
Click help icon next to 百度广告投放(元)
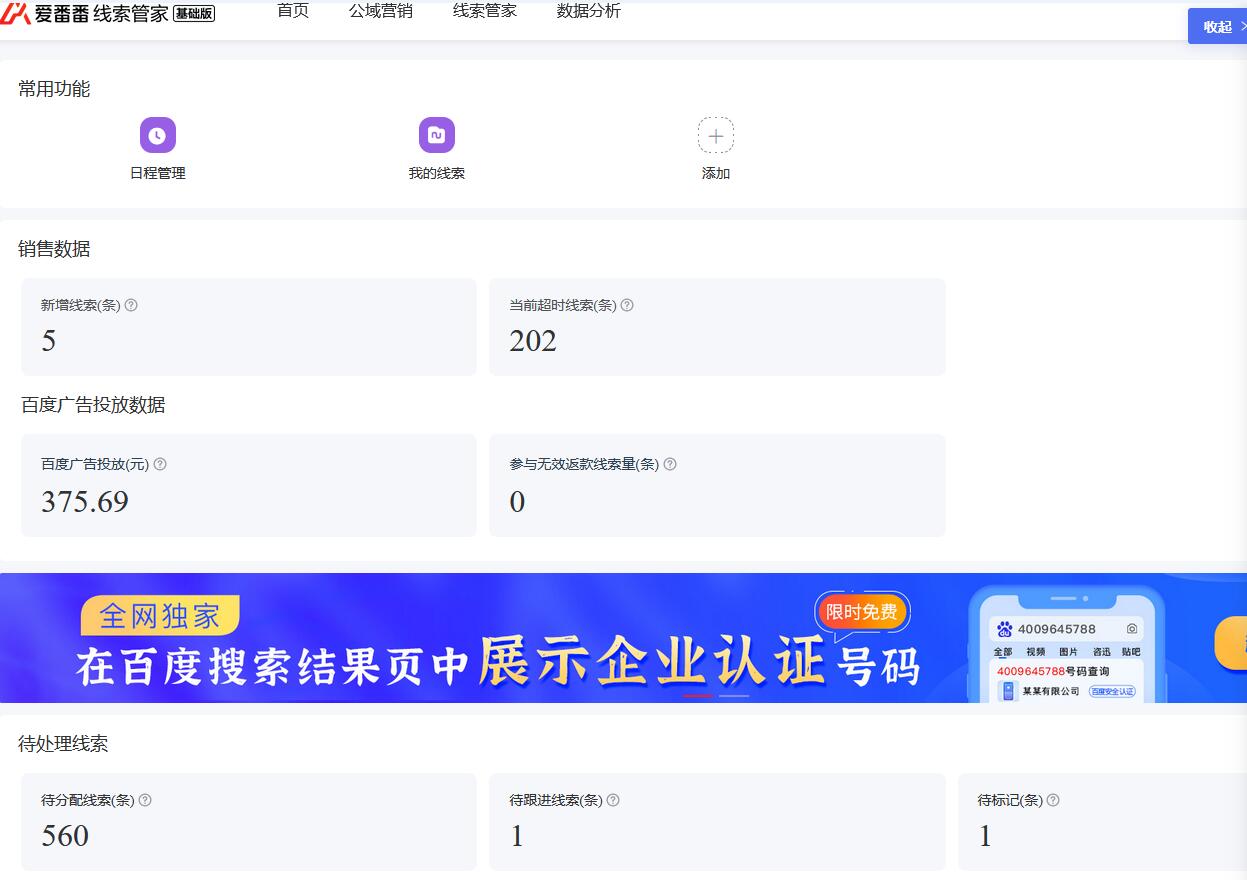pyautogui.click(x=160, y=464)
